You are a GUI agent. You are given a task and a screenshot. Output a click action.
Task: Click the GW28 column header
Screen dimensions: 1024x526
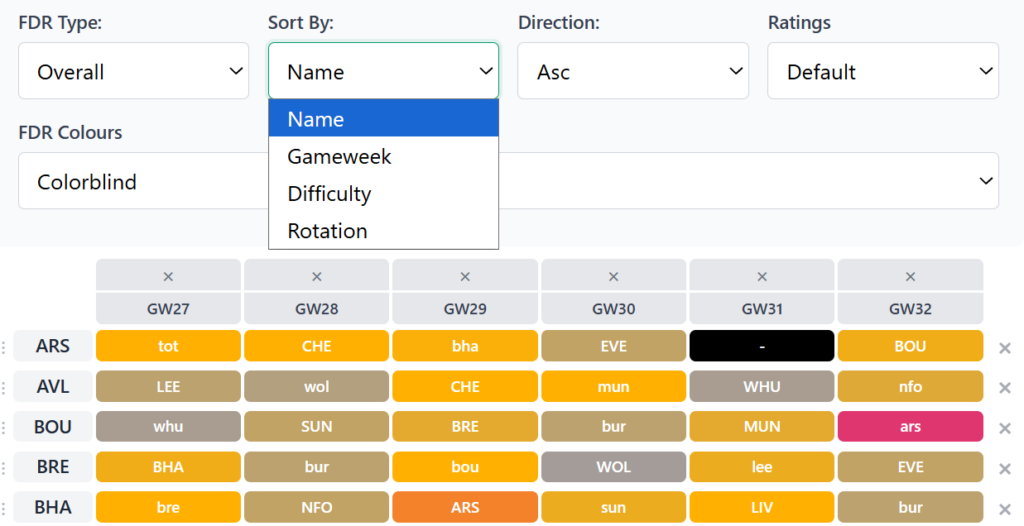(x=317, y=308)
